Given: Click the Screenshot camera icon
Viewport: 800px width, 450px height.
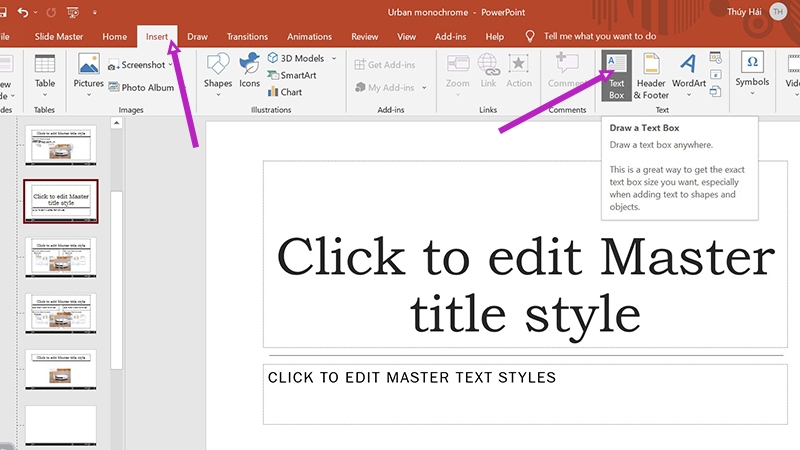Looking at the screenshot, I should 113,65.
